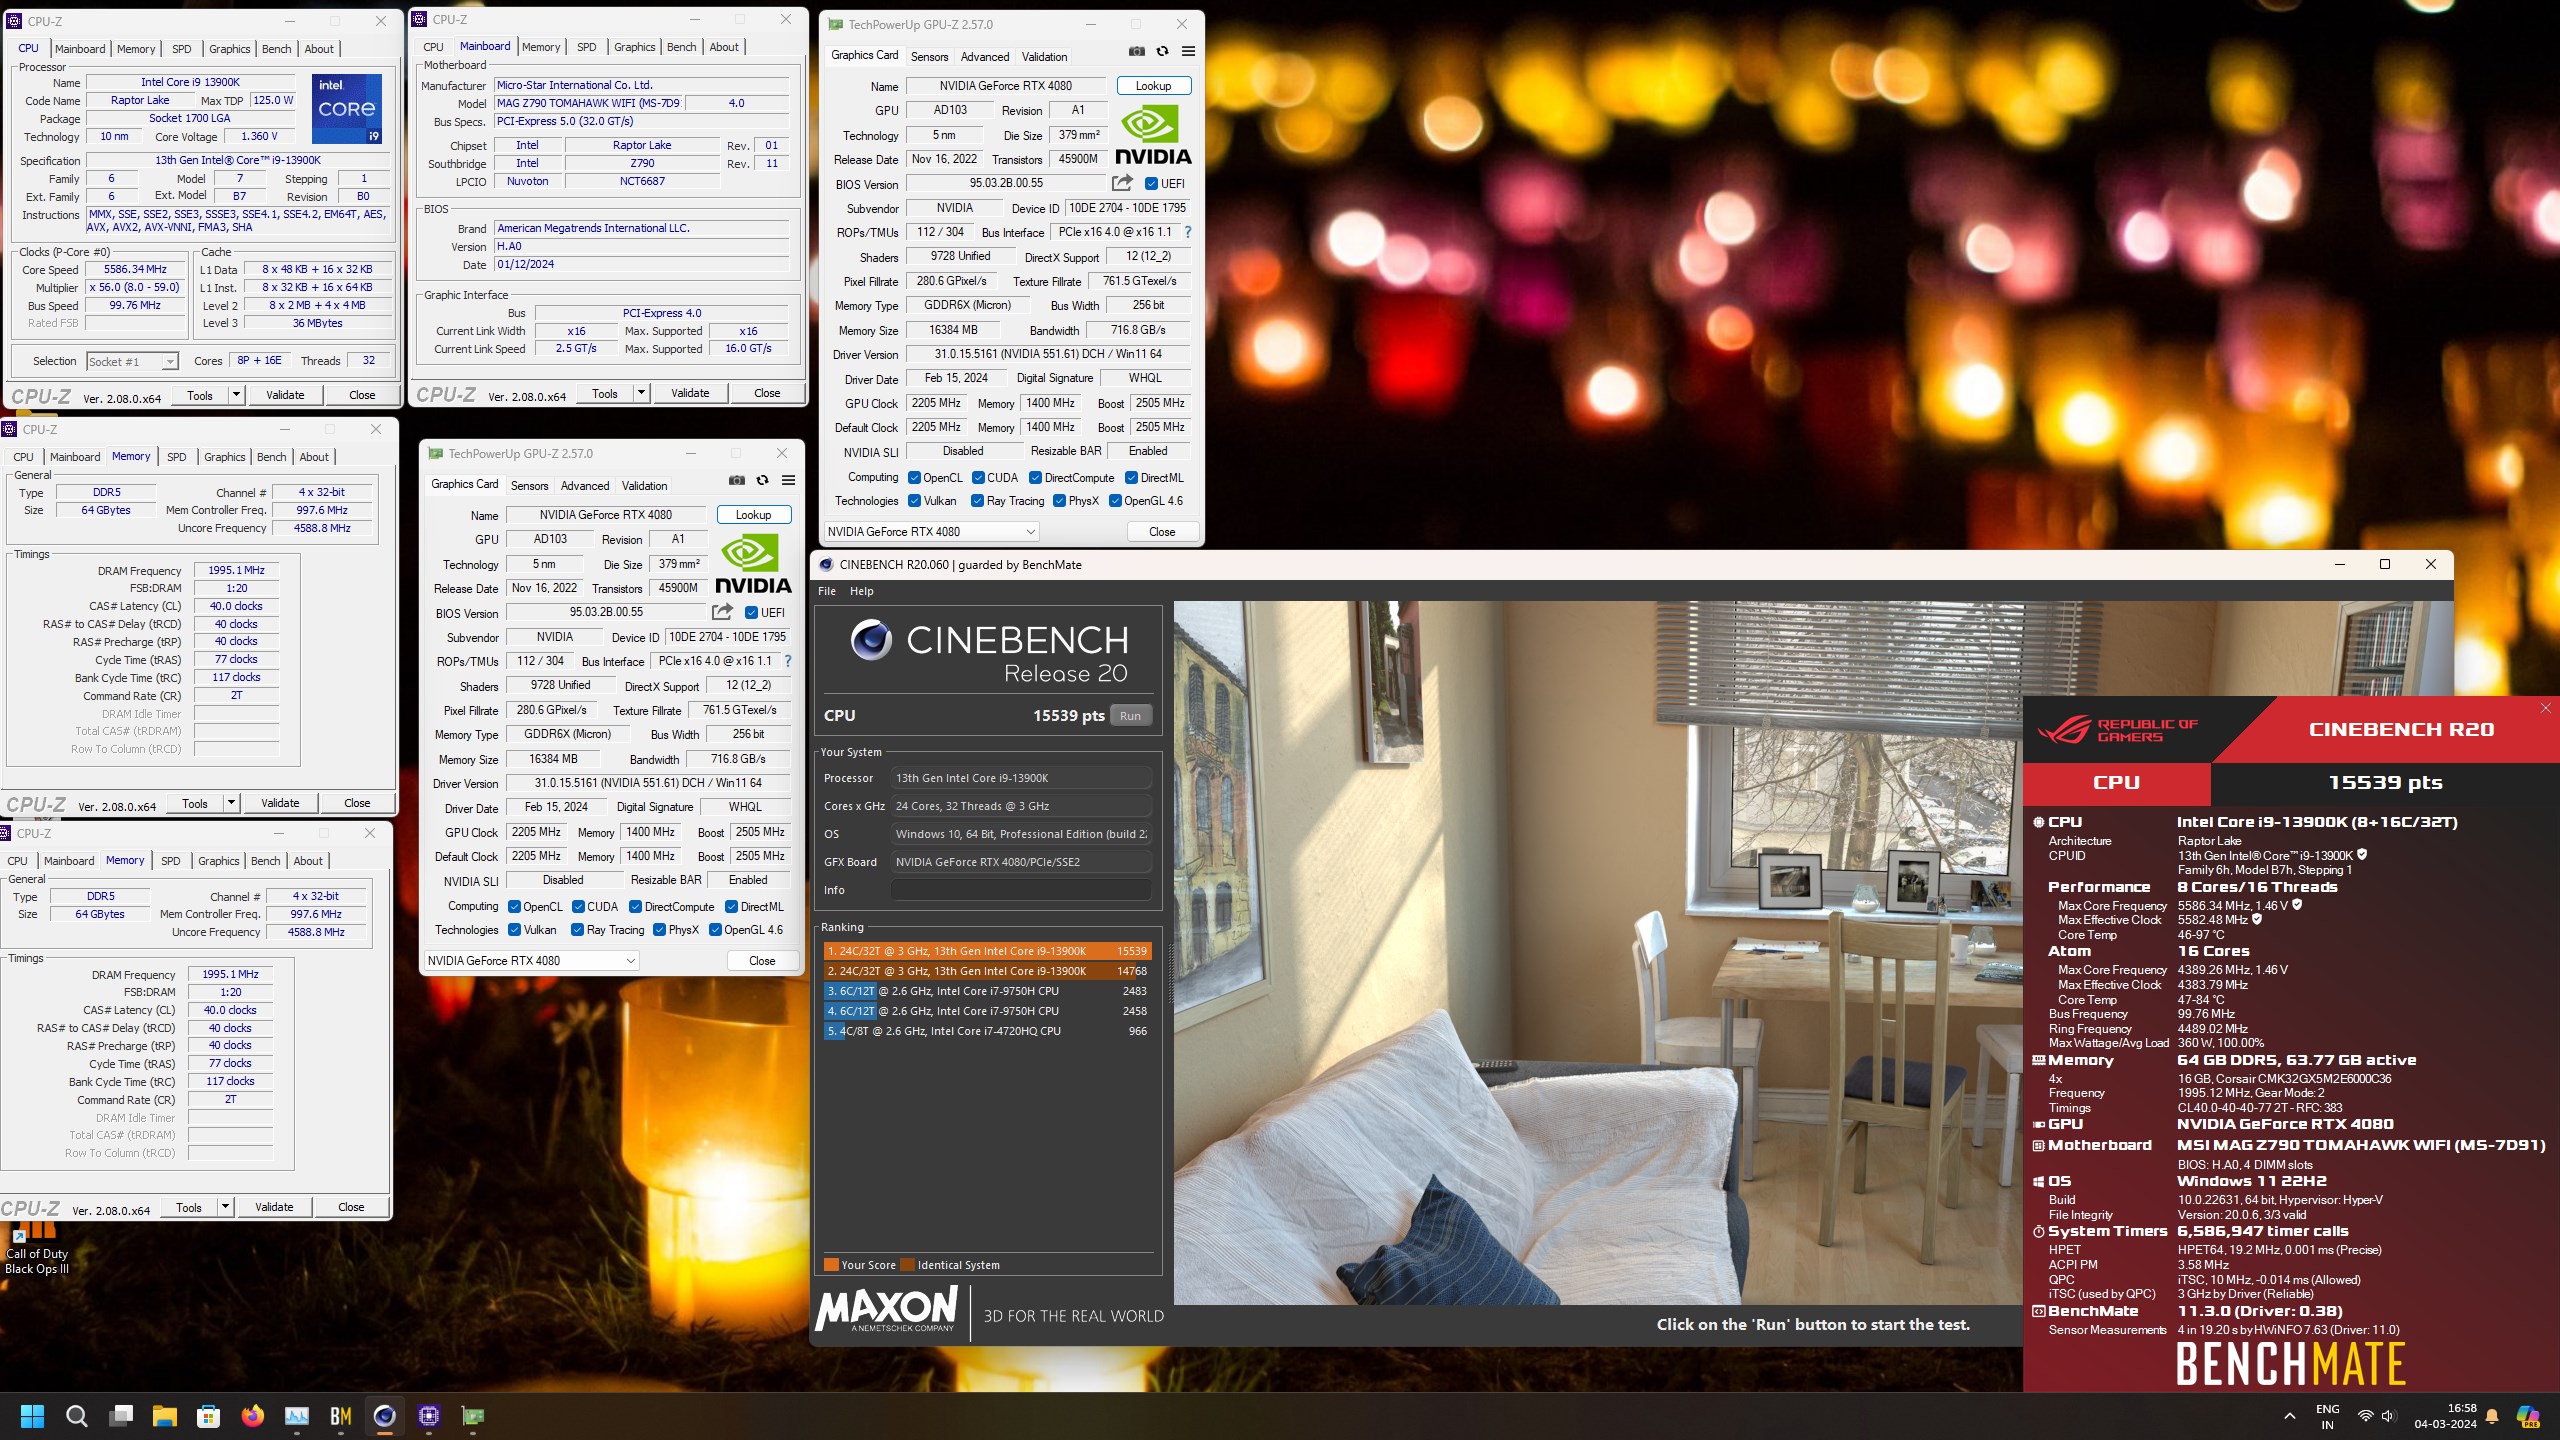Screen dimensions: 2560x1440
Task: Click the CPU-Z chip taskbar icon
Action: (429, 1416)
